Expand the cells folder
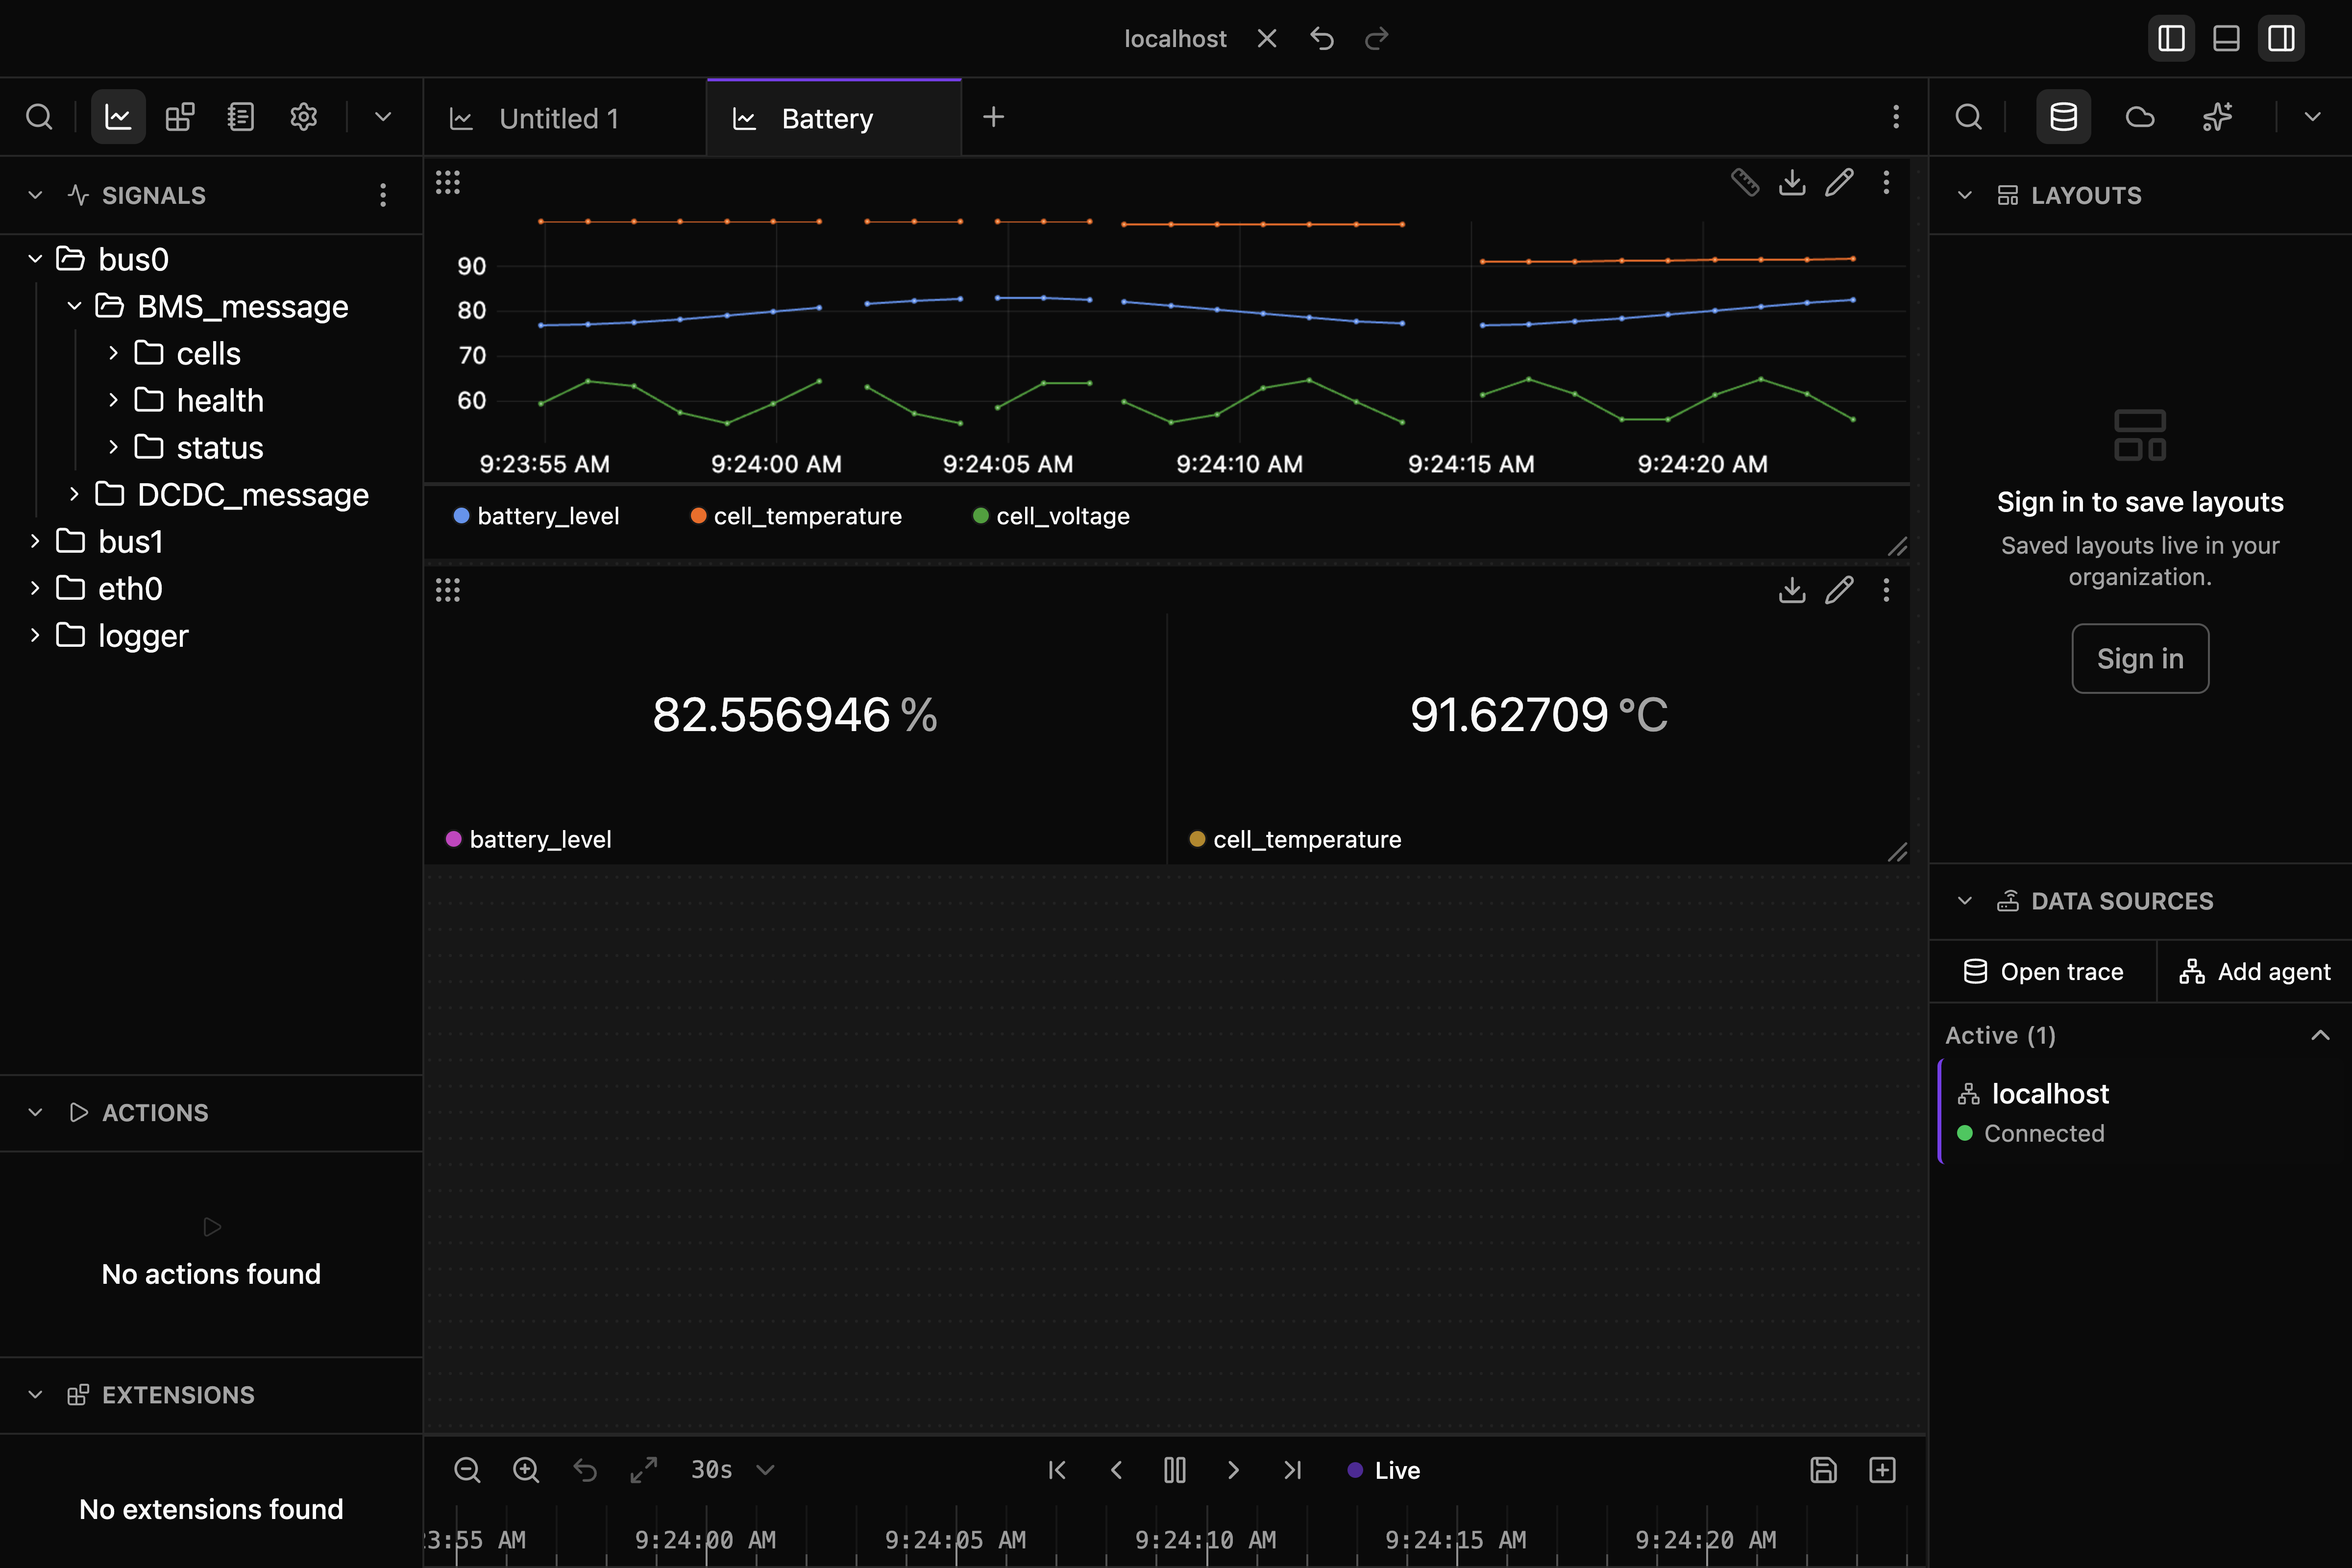Viewport: 2352px width, 1568px height. 114,353
